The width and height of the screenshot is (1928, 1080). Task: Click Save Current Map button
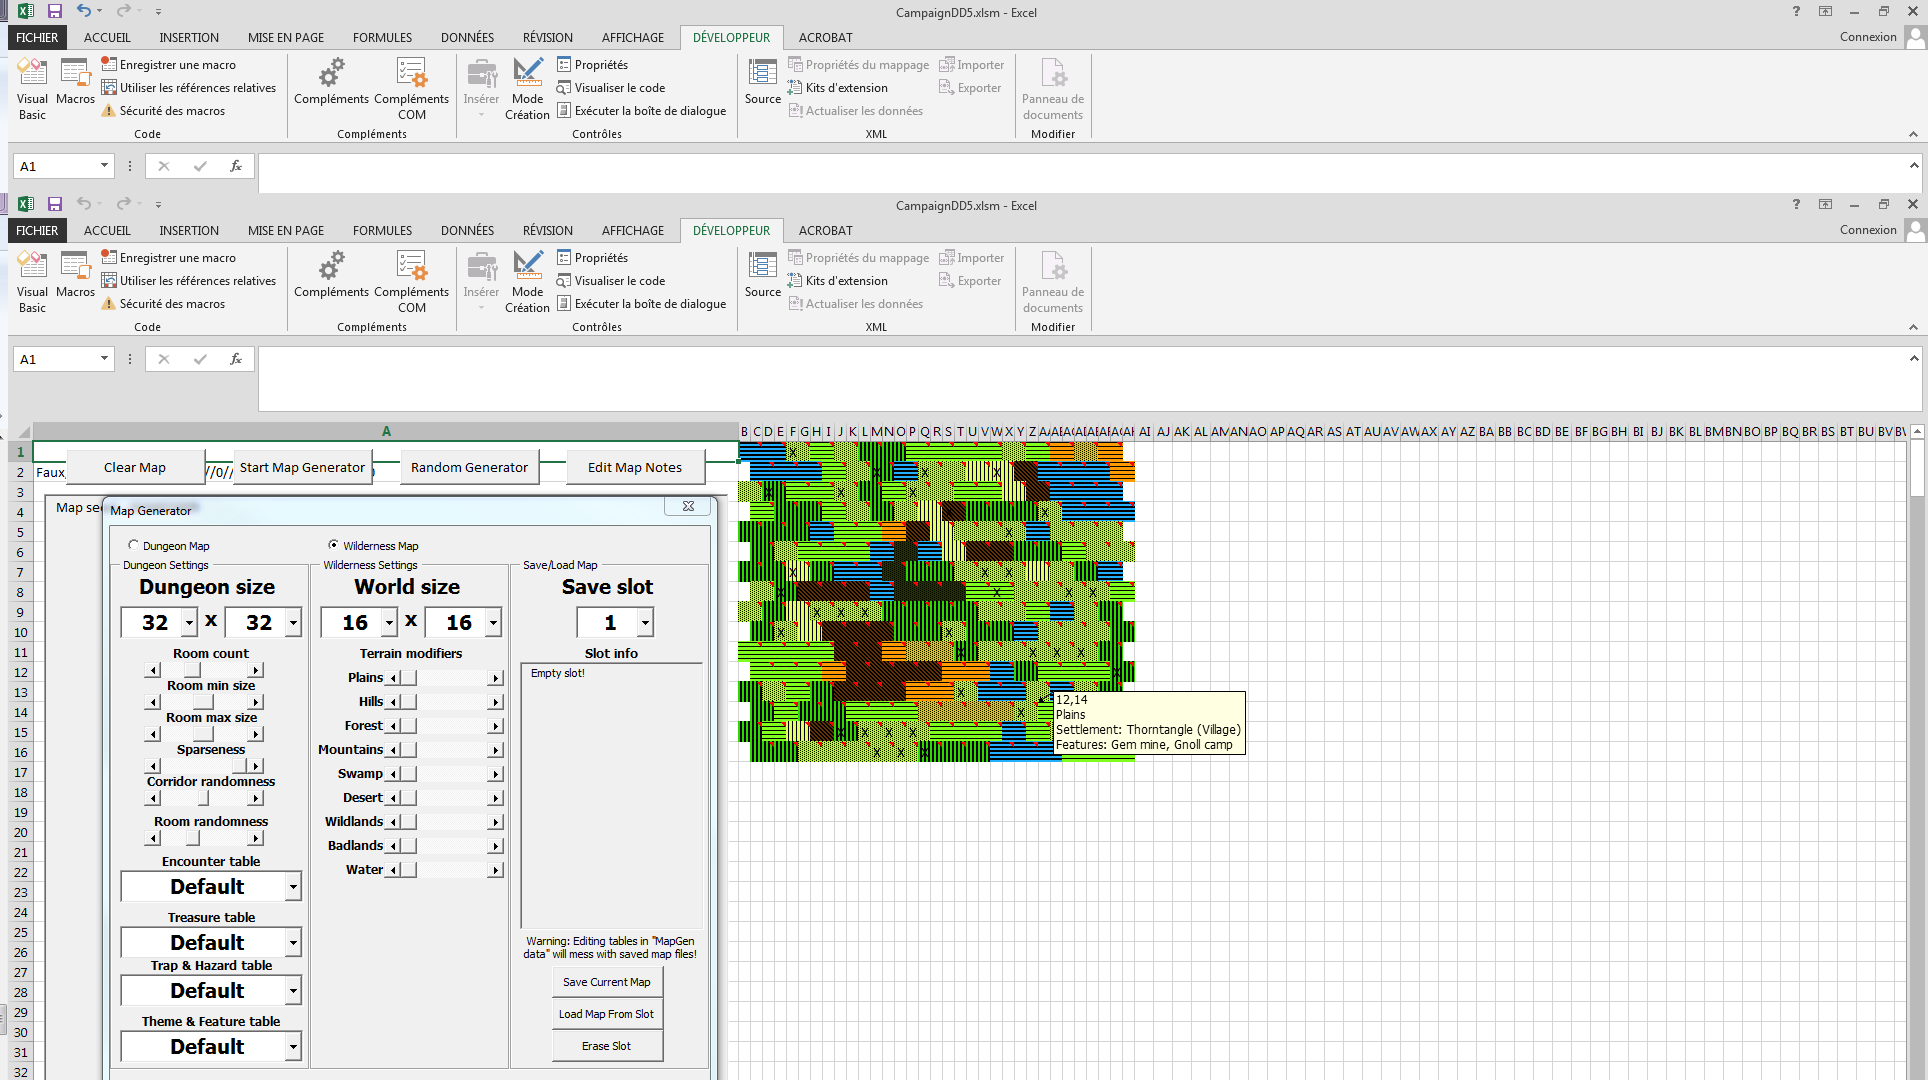607,982
